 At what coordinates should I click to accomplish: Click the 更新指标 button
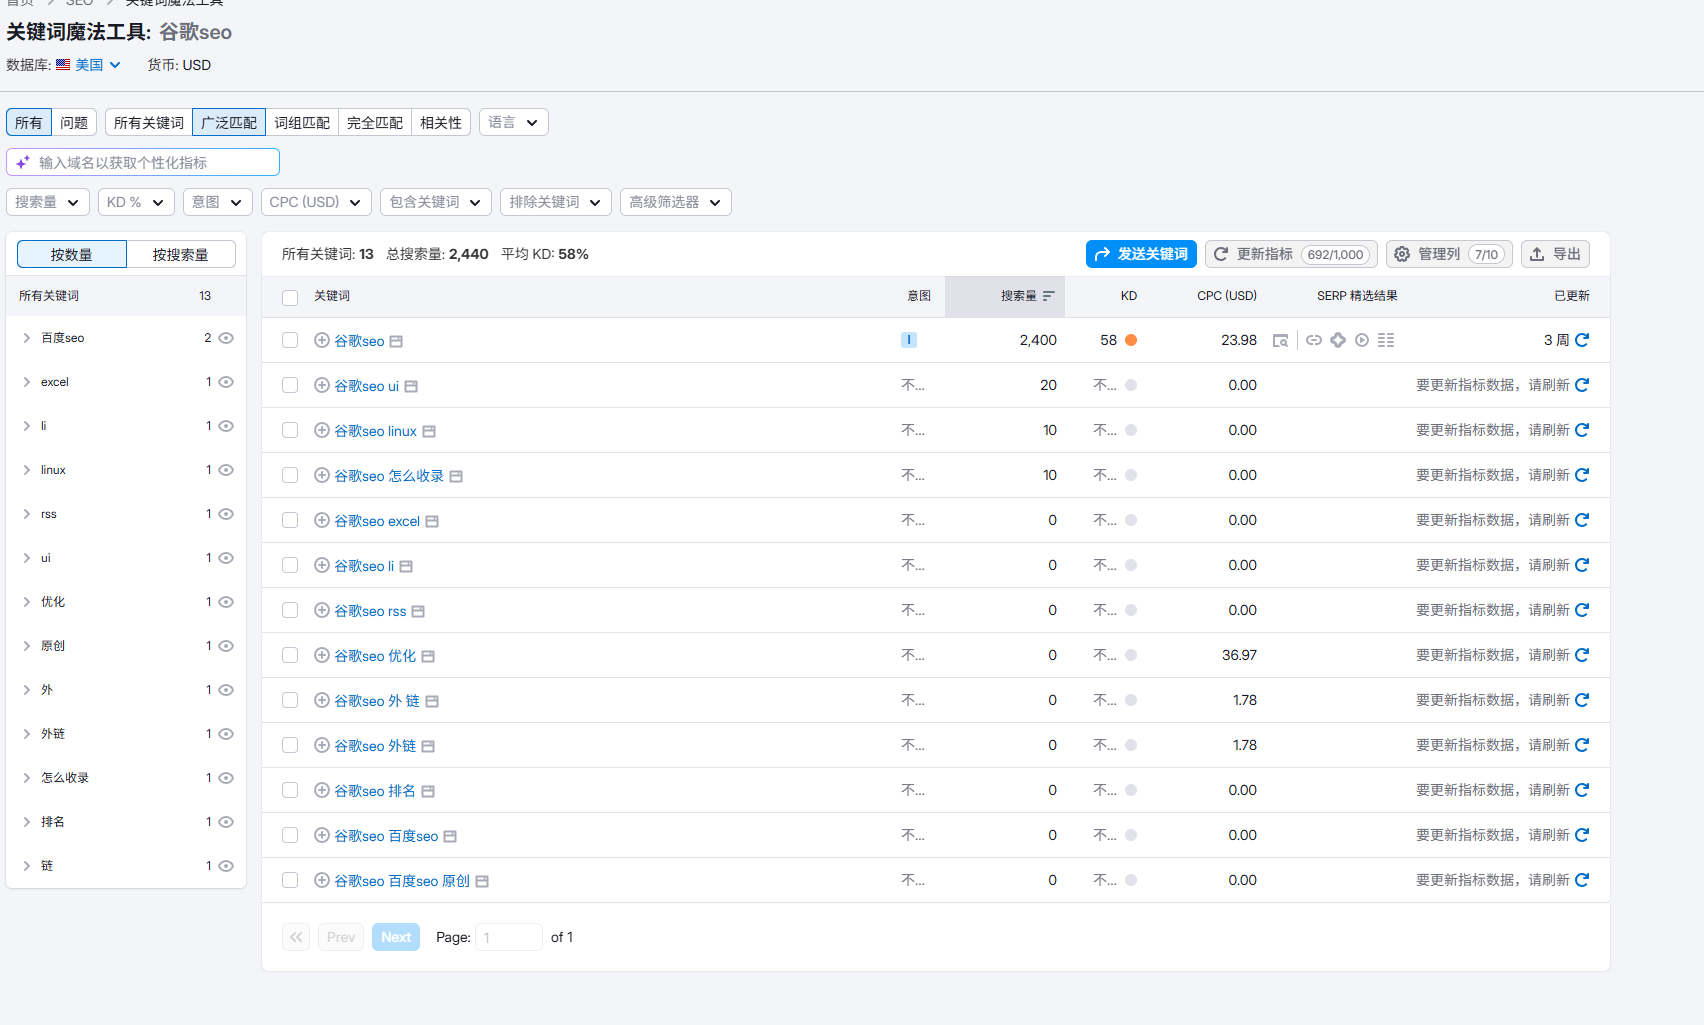[1291, 254]
